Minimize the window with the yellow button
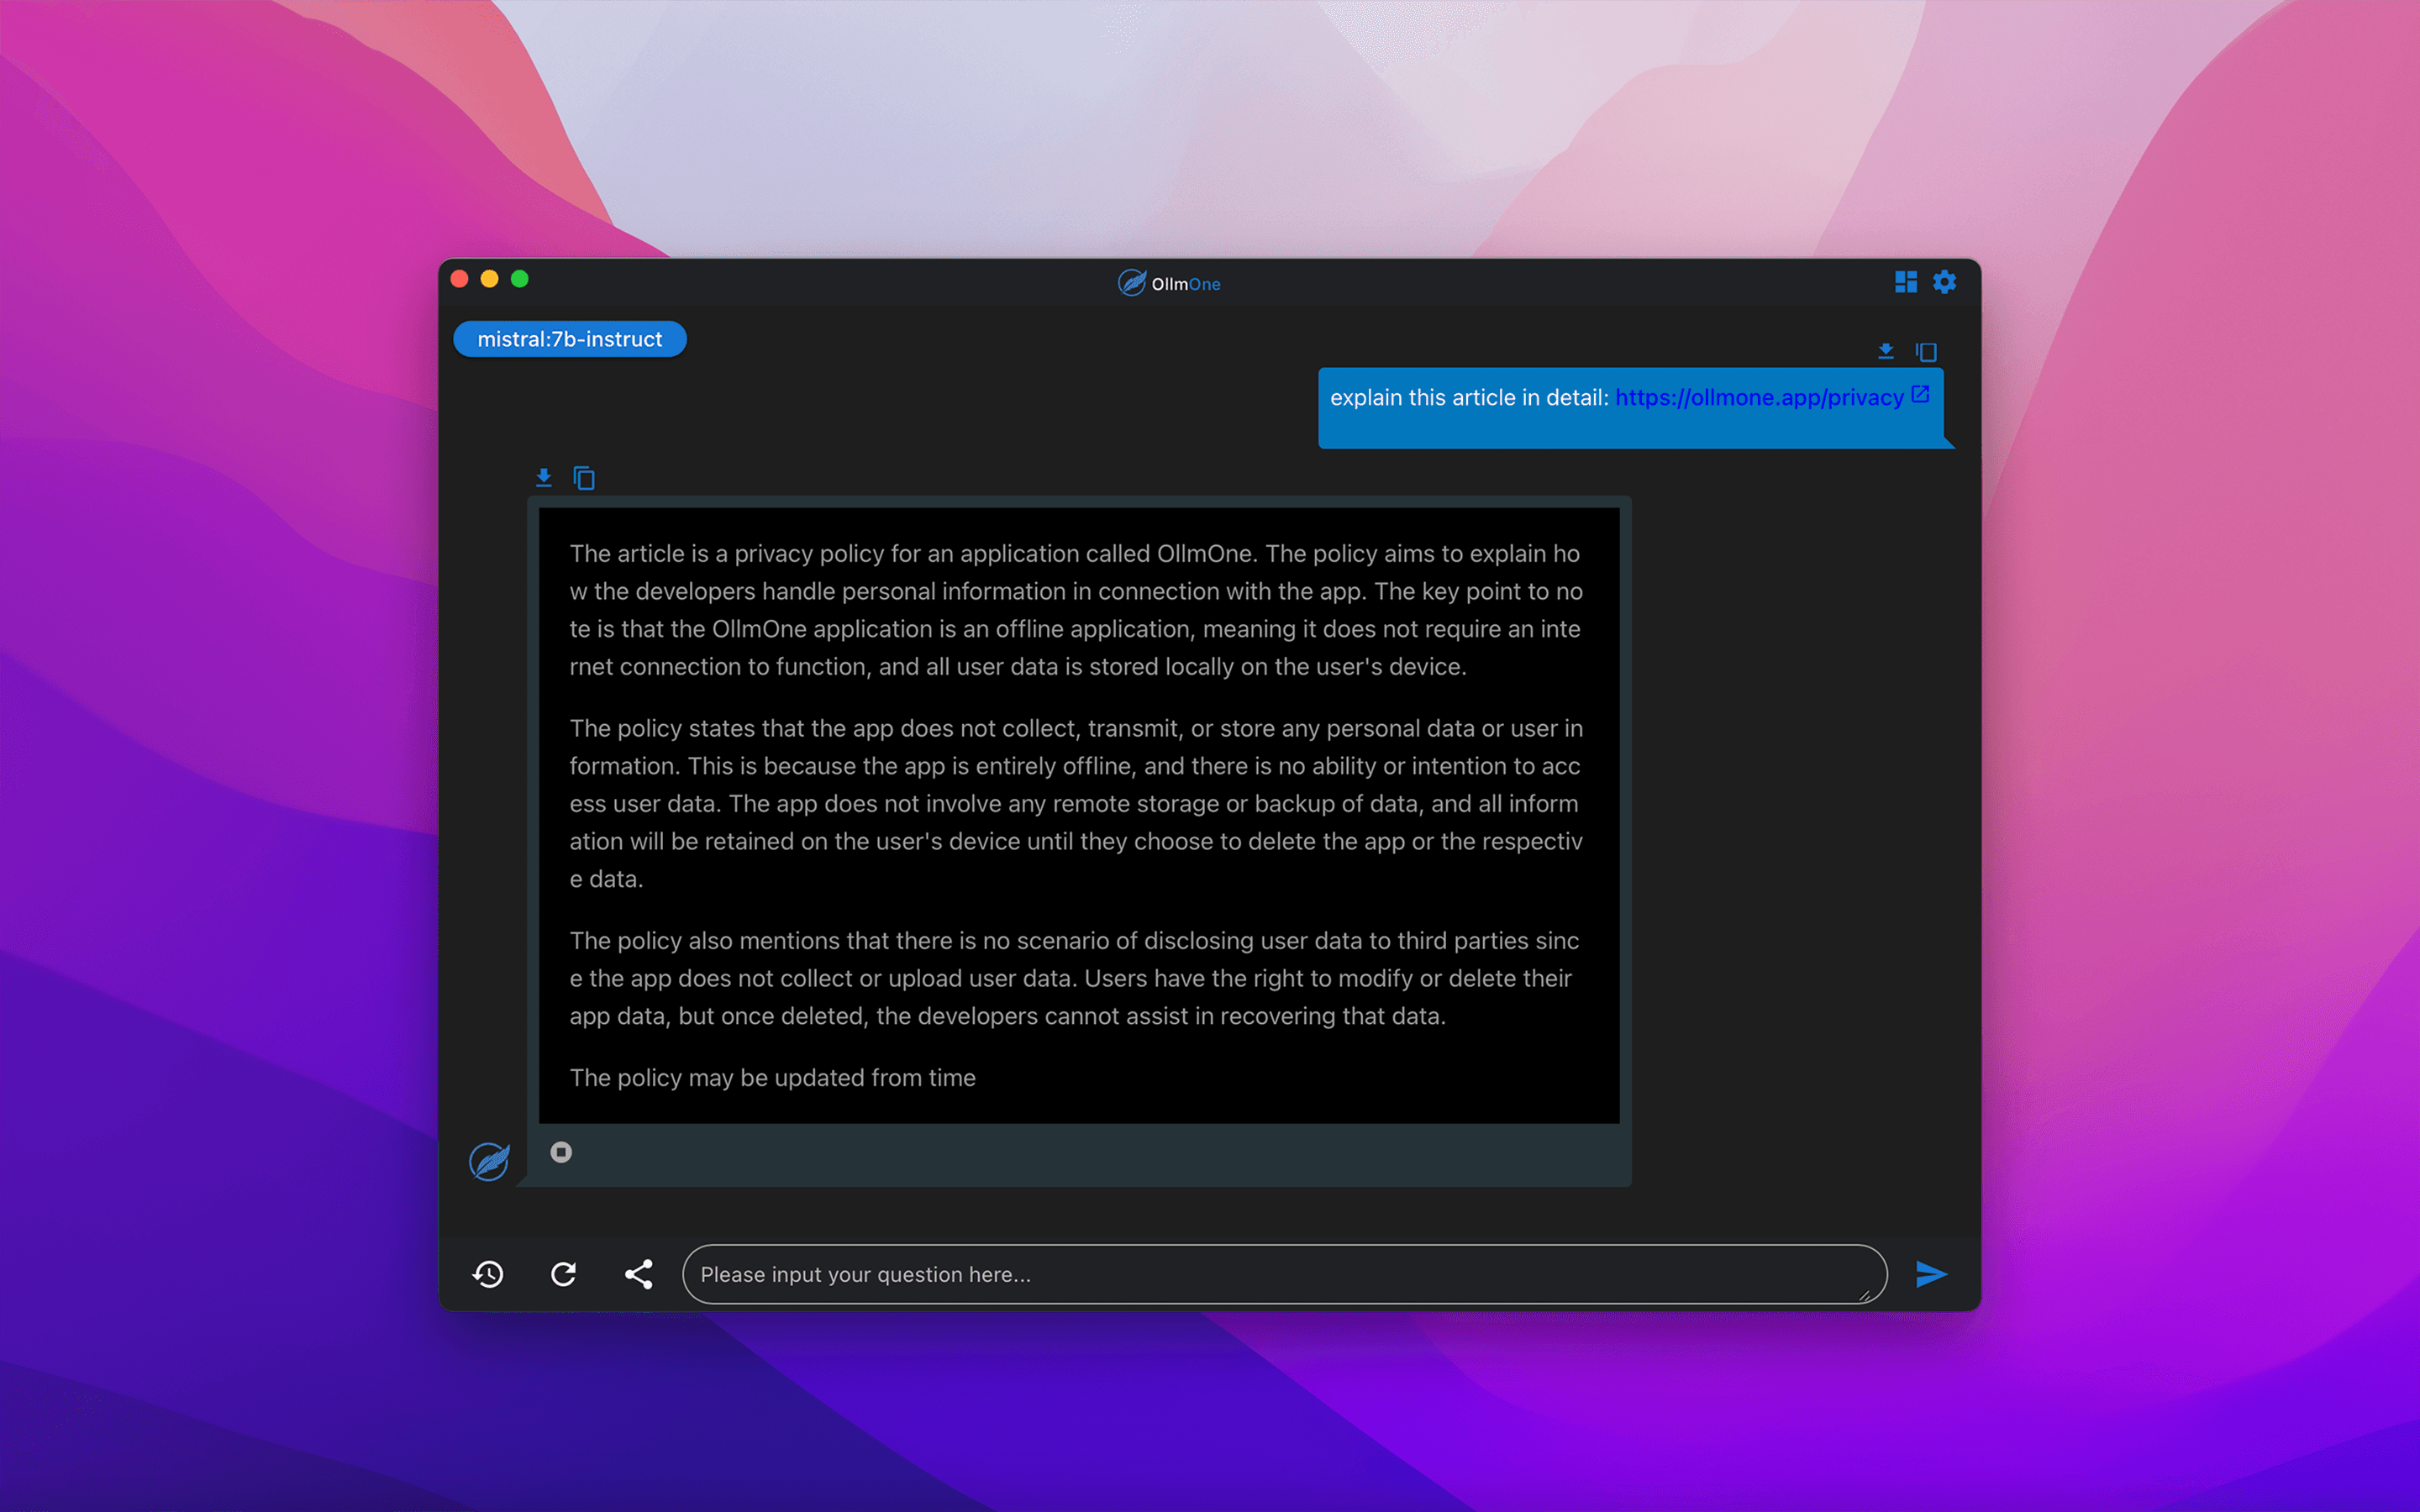The height and width of the screenshot is (1512, 2420). pyautogui.click(x=490, y=279)
